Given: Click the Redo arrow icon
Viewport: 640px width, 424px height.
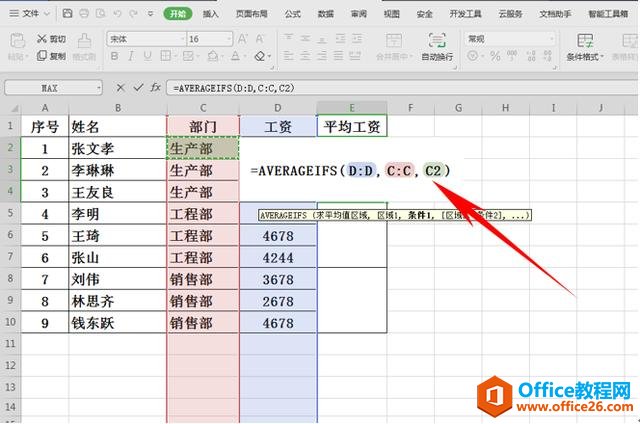Looking at the screenshot, I should tap(133, 13).
